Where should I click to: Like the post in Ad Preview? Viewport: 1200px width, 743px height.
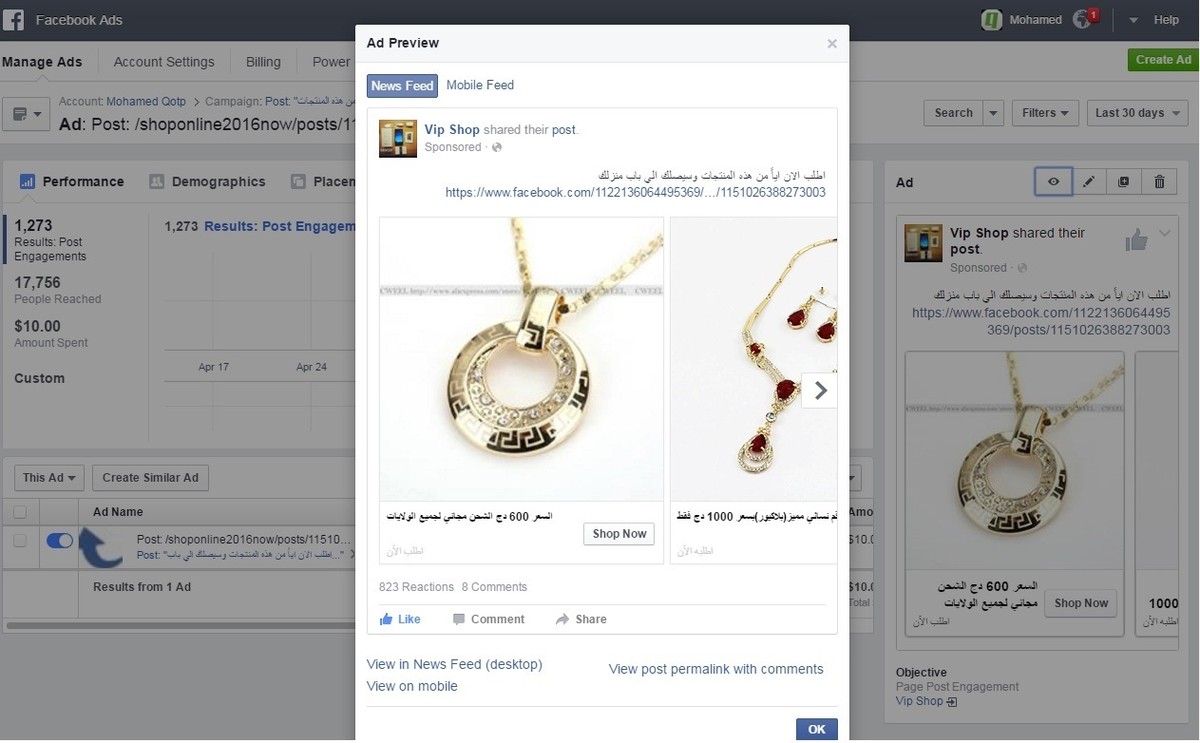click(400, 619)
